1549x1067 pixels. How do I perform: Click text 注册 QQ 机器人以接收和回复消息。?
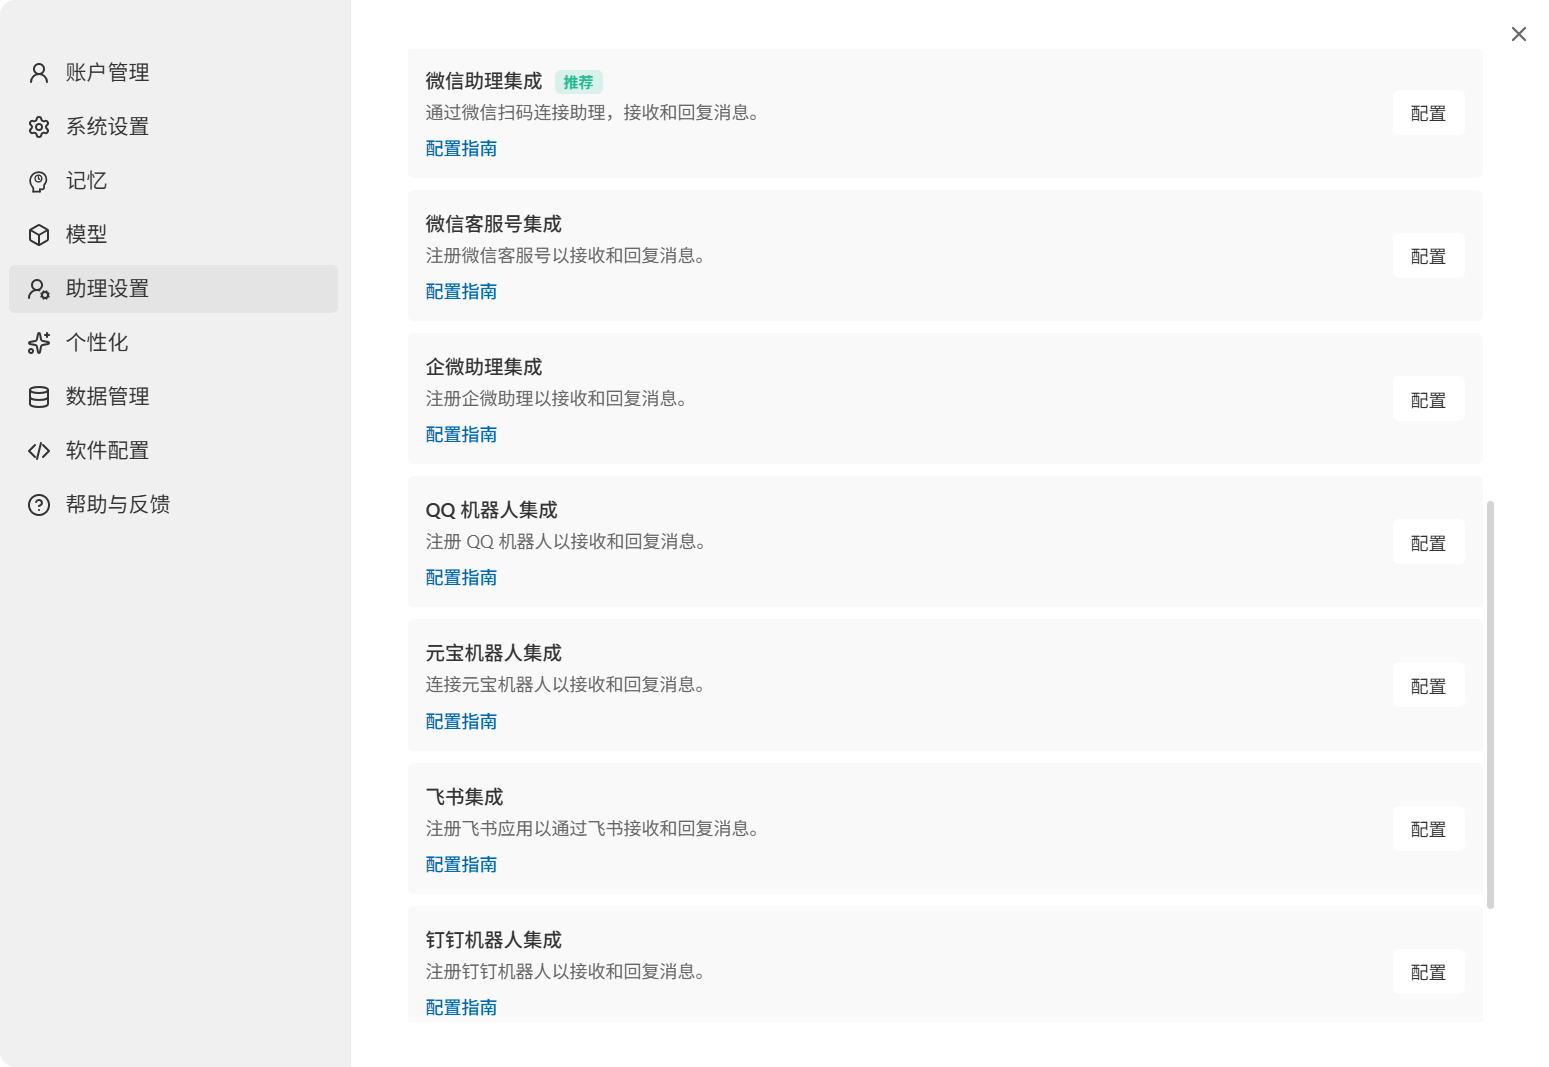click(x=569, y=542)
